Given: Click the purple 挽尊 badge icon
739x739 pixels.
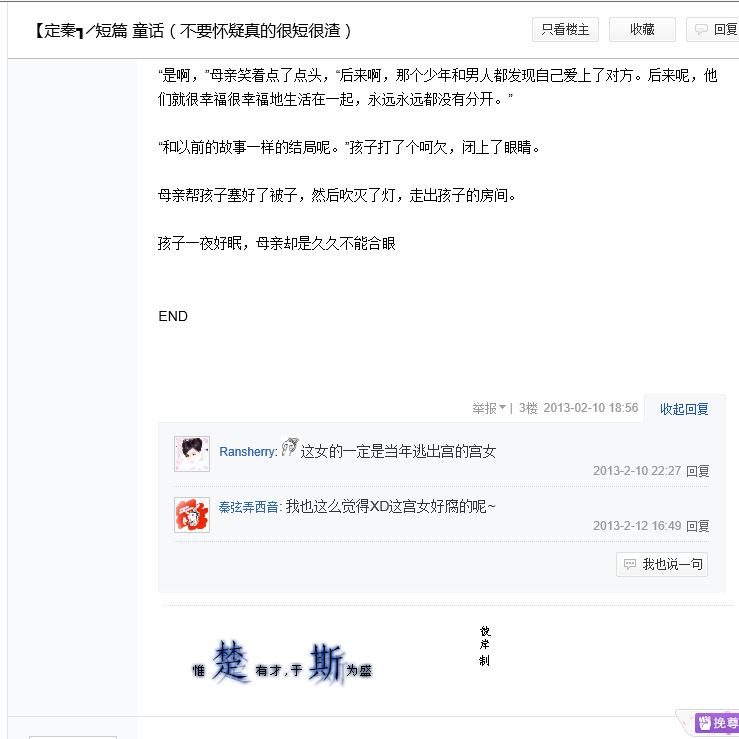Looking at the screenshot, I should tap(717, 722).
